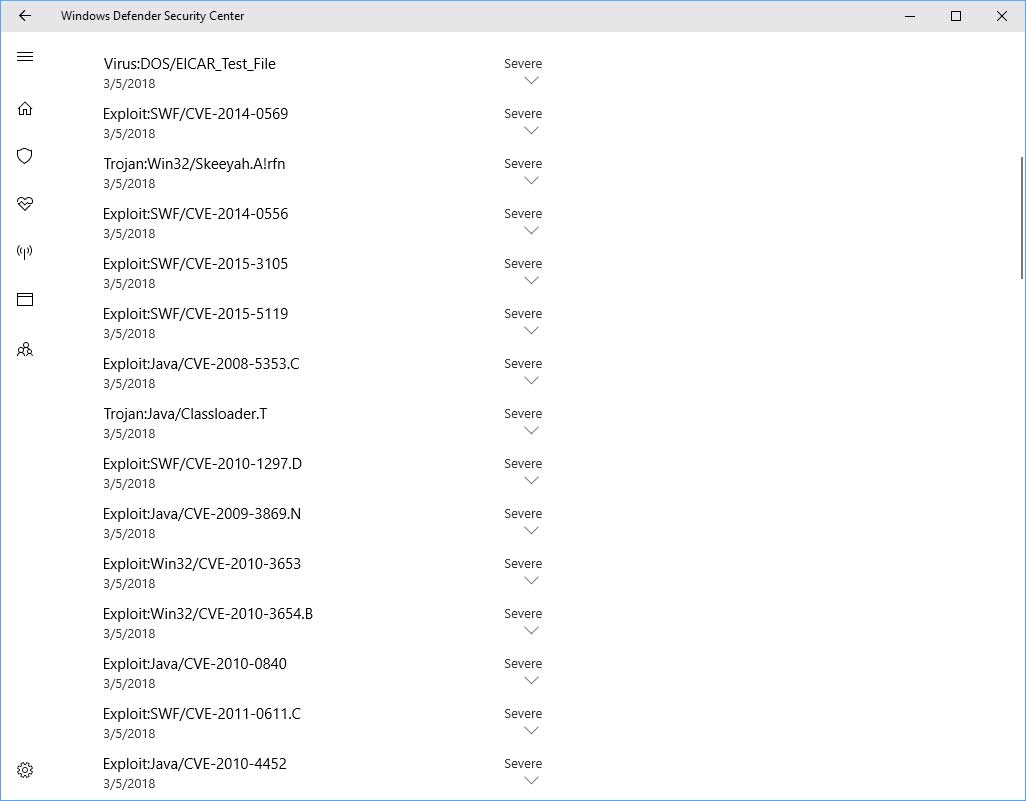Expand chevron for Exploit:Java/CVE-2008-5353.C
This screenshot has height=801, width=1026.
coord(531,380)
